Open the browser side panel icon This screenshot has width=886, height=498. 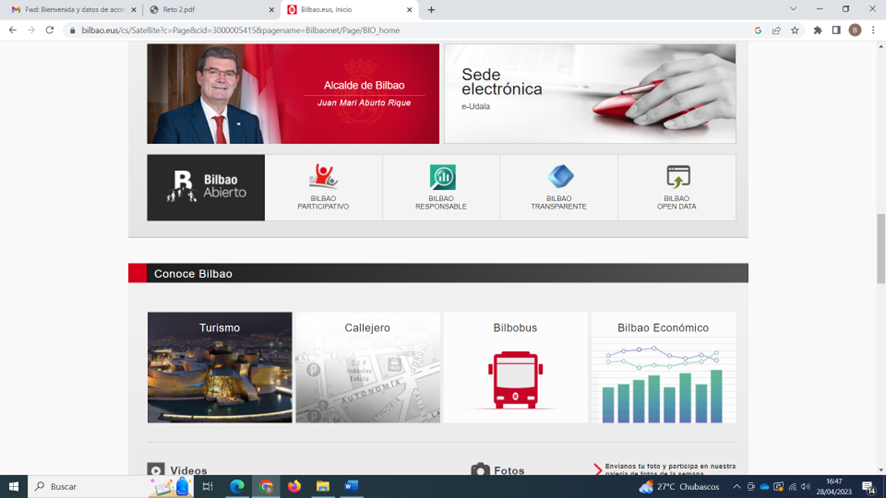tap(836, 31)
